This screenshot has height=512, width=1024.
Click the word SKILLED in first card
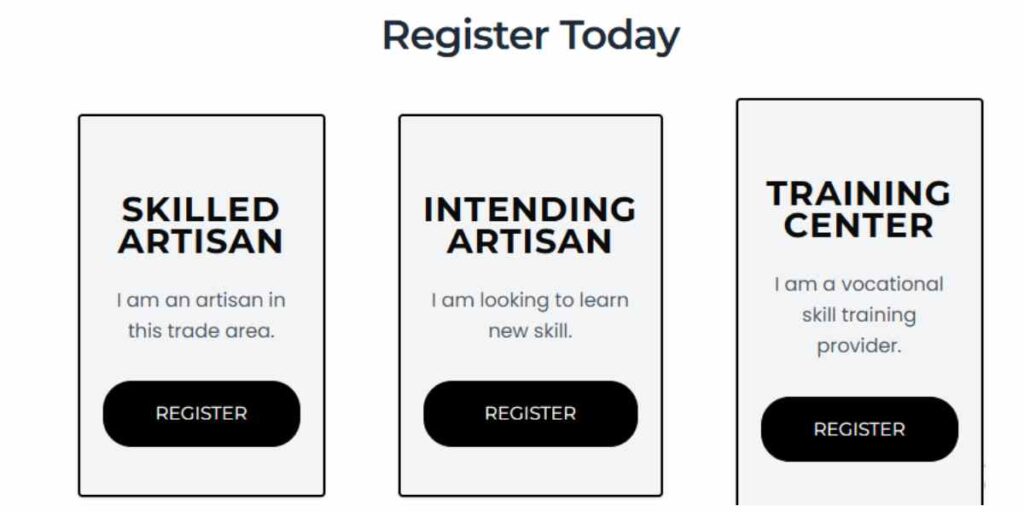[201, 210]
